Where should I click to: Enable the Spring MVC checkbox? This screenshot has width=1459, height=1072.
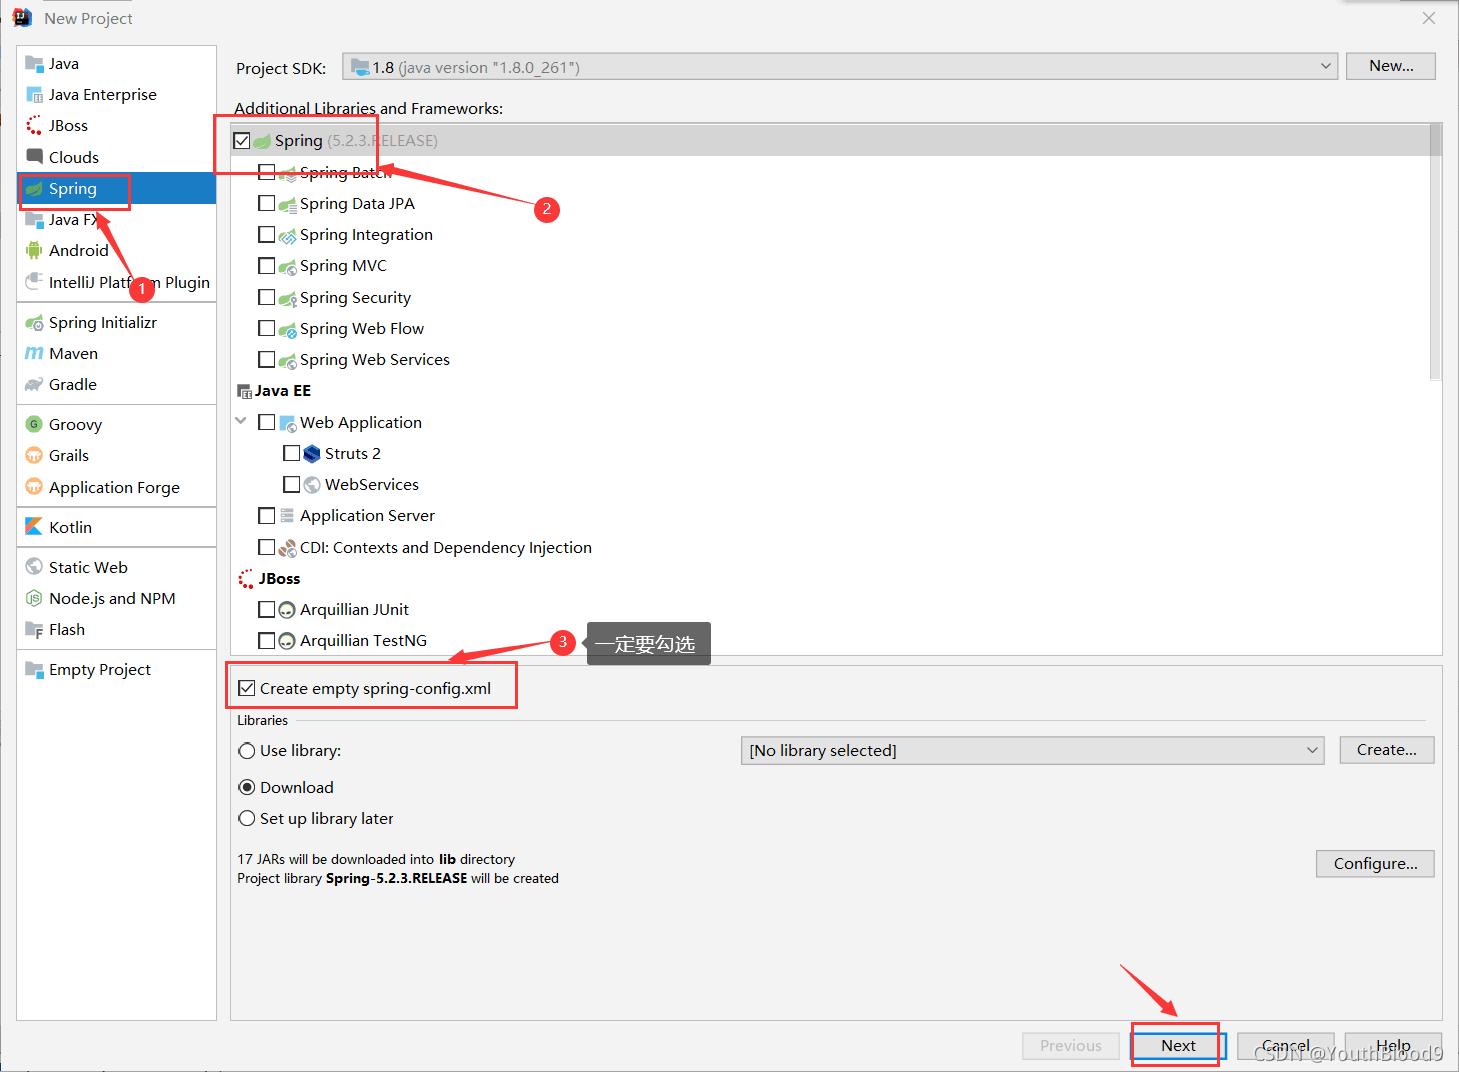[266, 266]
